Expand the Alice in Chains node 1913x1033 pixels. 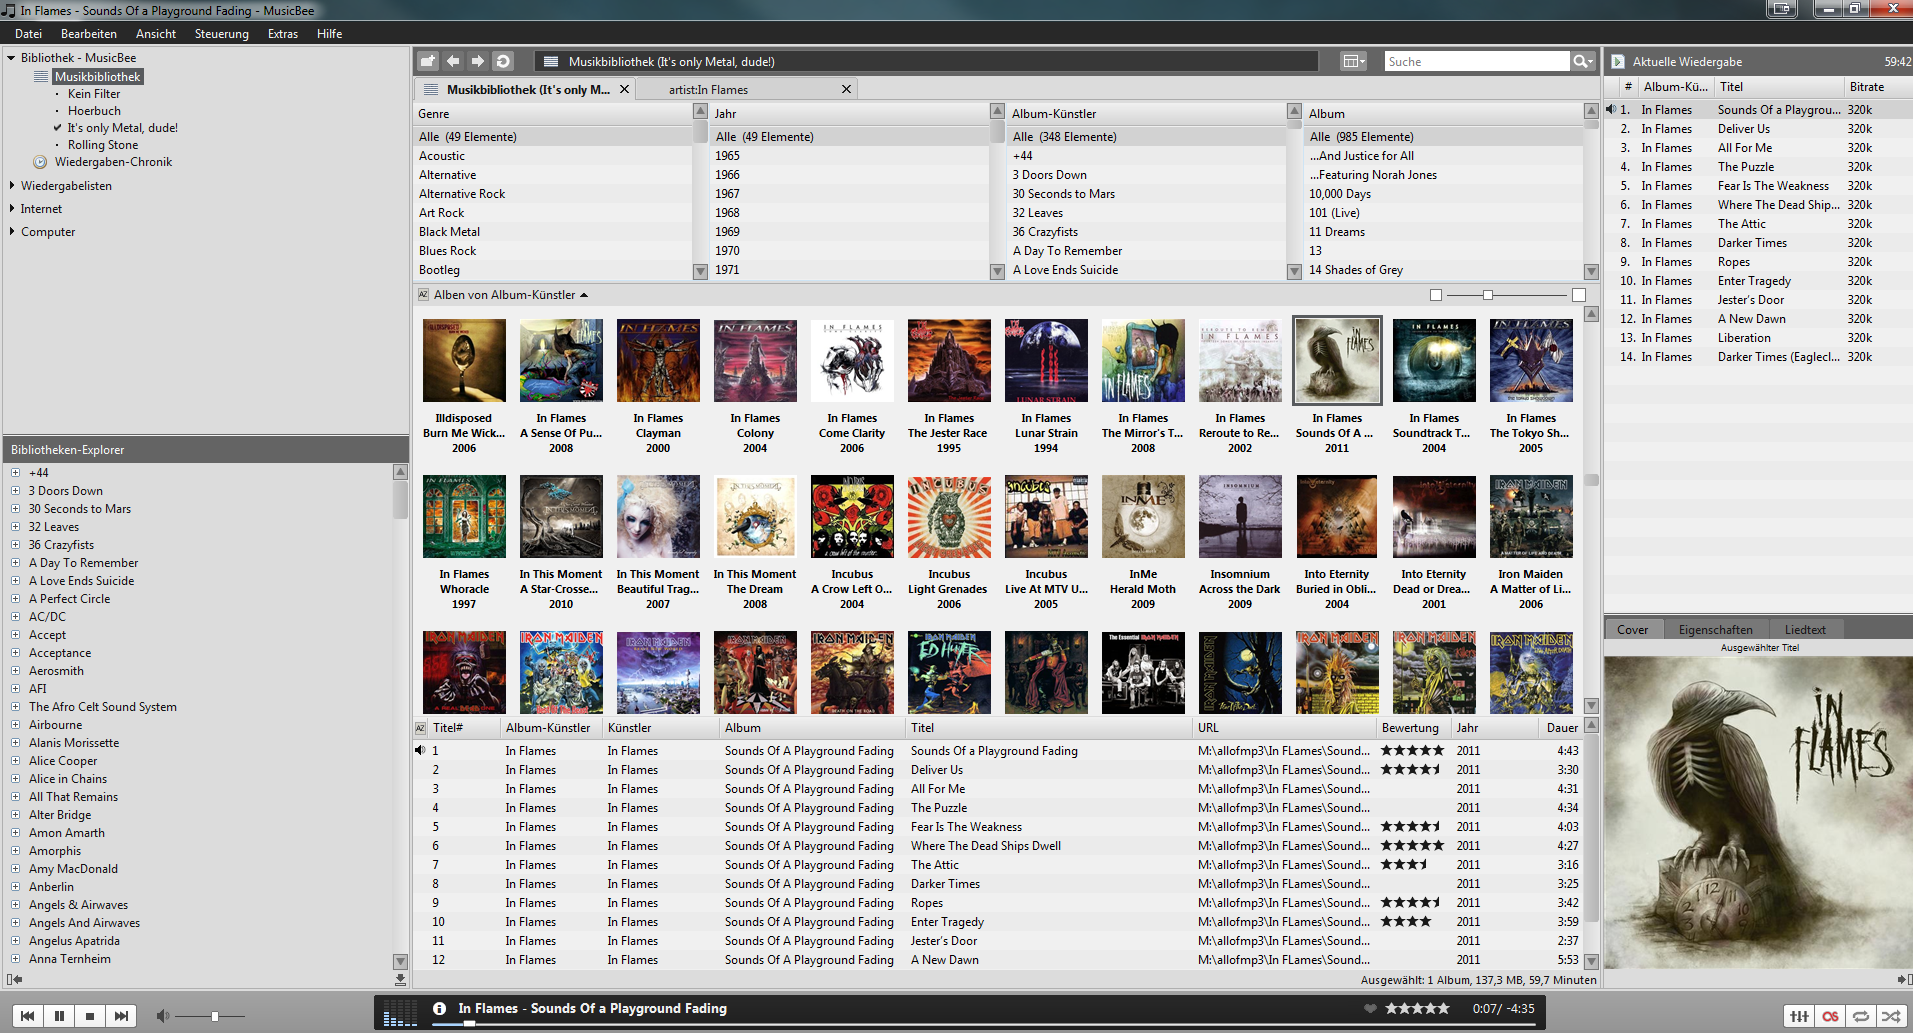[x=16, y=779]
